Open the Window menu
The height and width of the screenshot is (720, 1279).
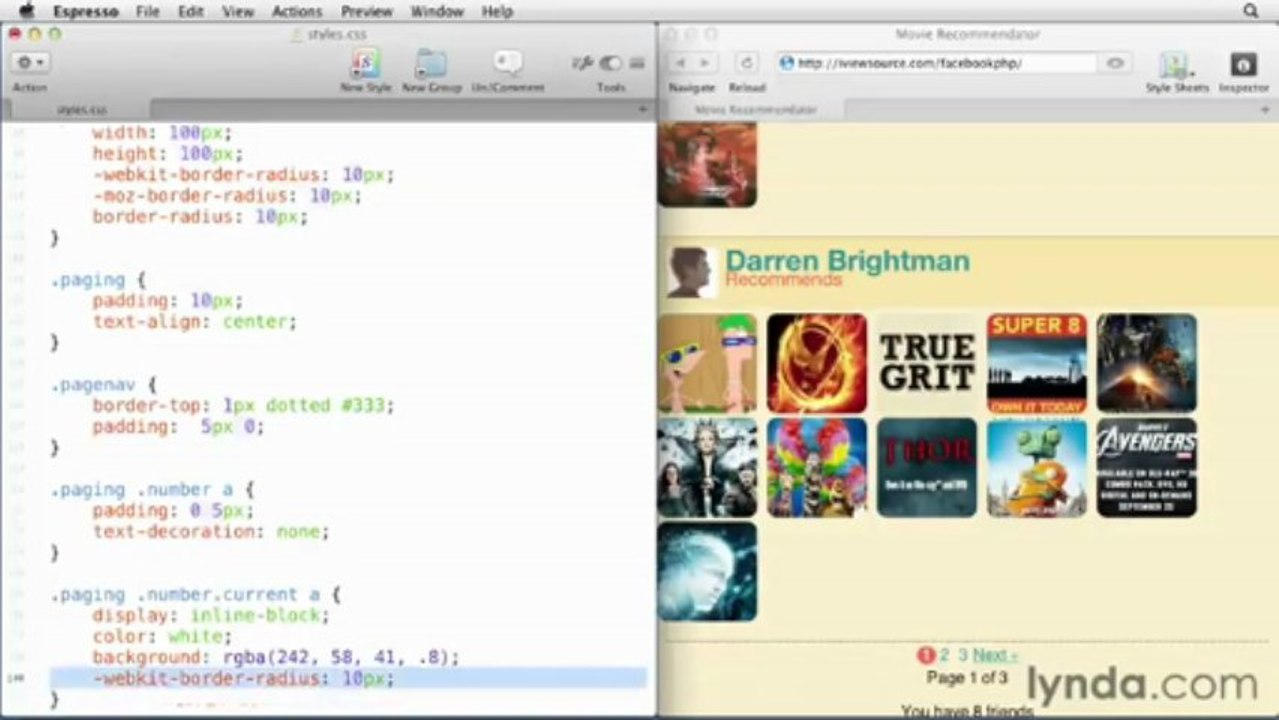pyautogui.click(x=437, y=11)
